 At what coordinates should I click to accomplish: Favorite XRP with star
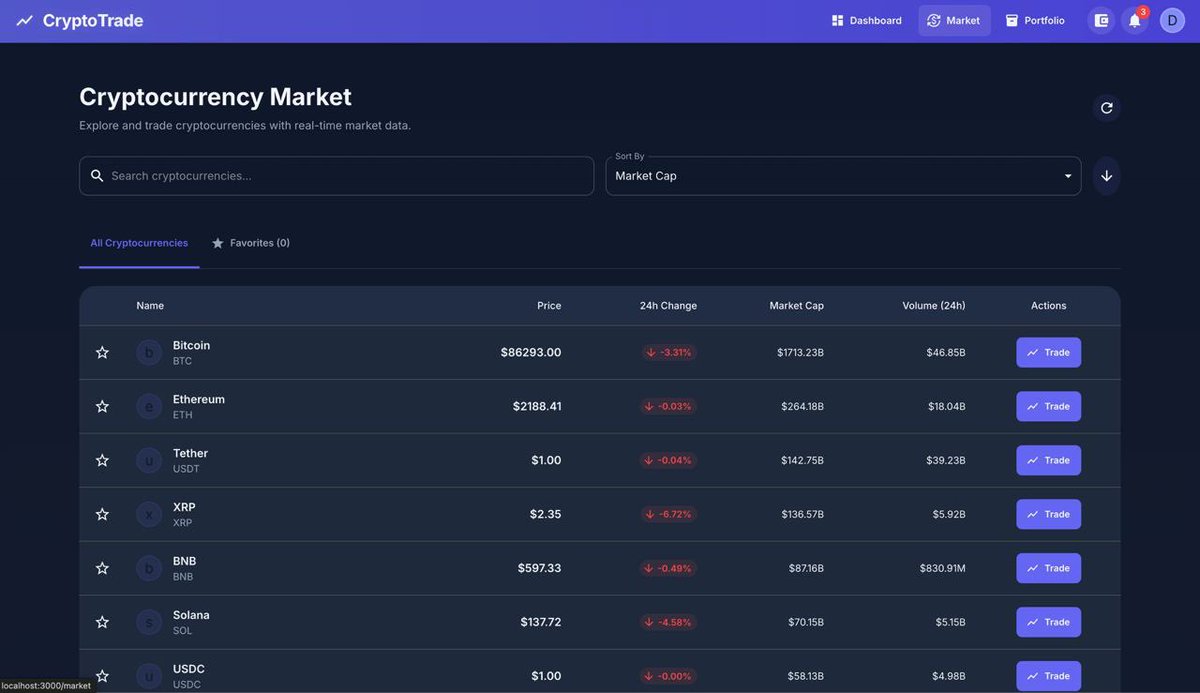[x=102, y=514]
